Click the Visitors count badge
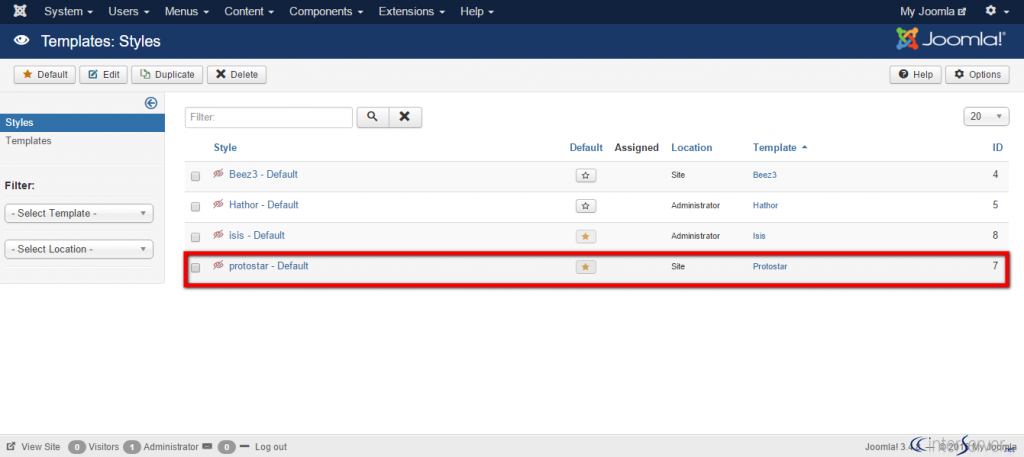The height and width of the screenshot is (457, 1024). (x=77, y=447)
